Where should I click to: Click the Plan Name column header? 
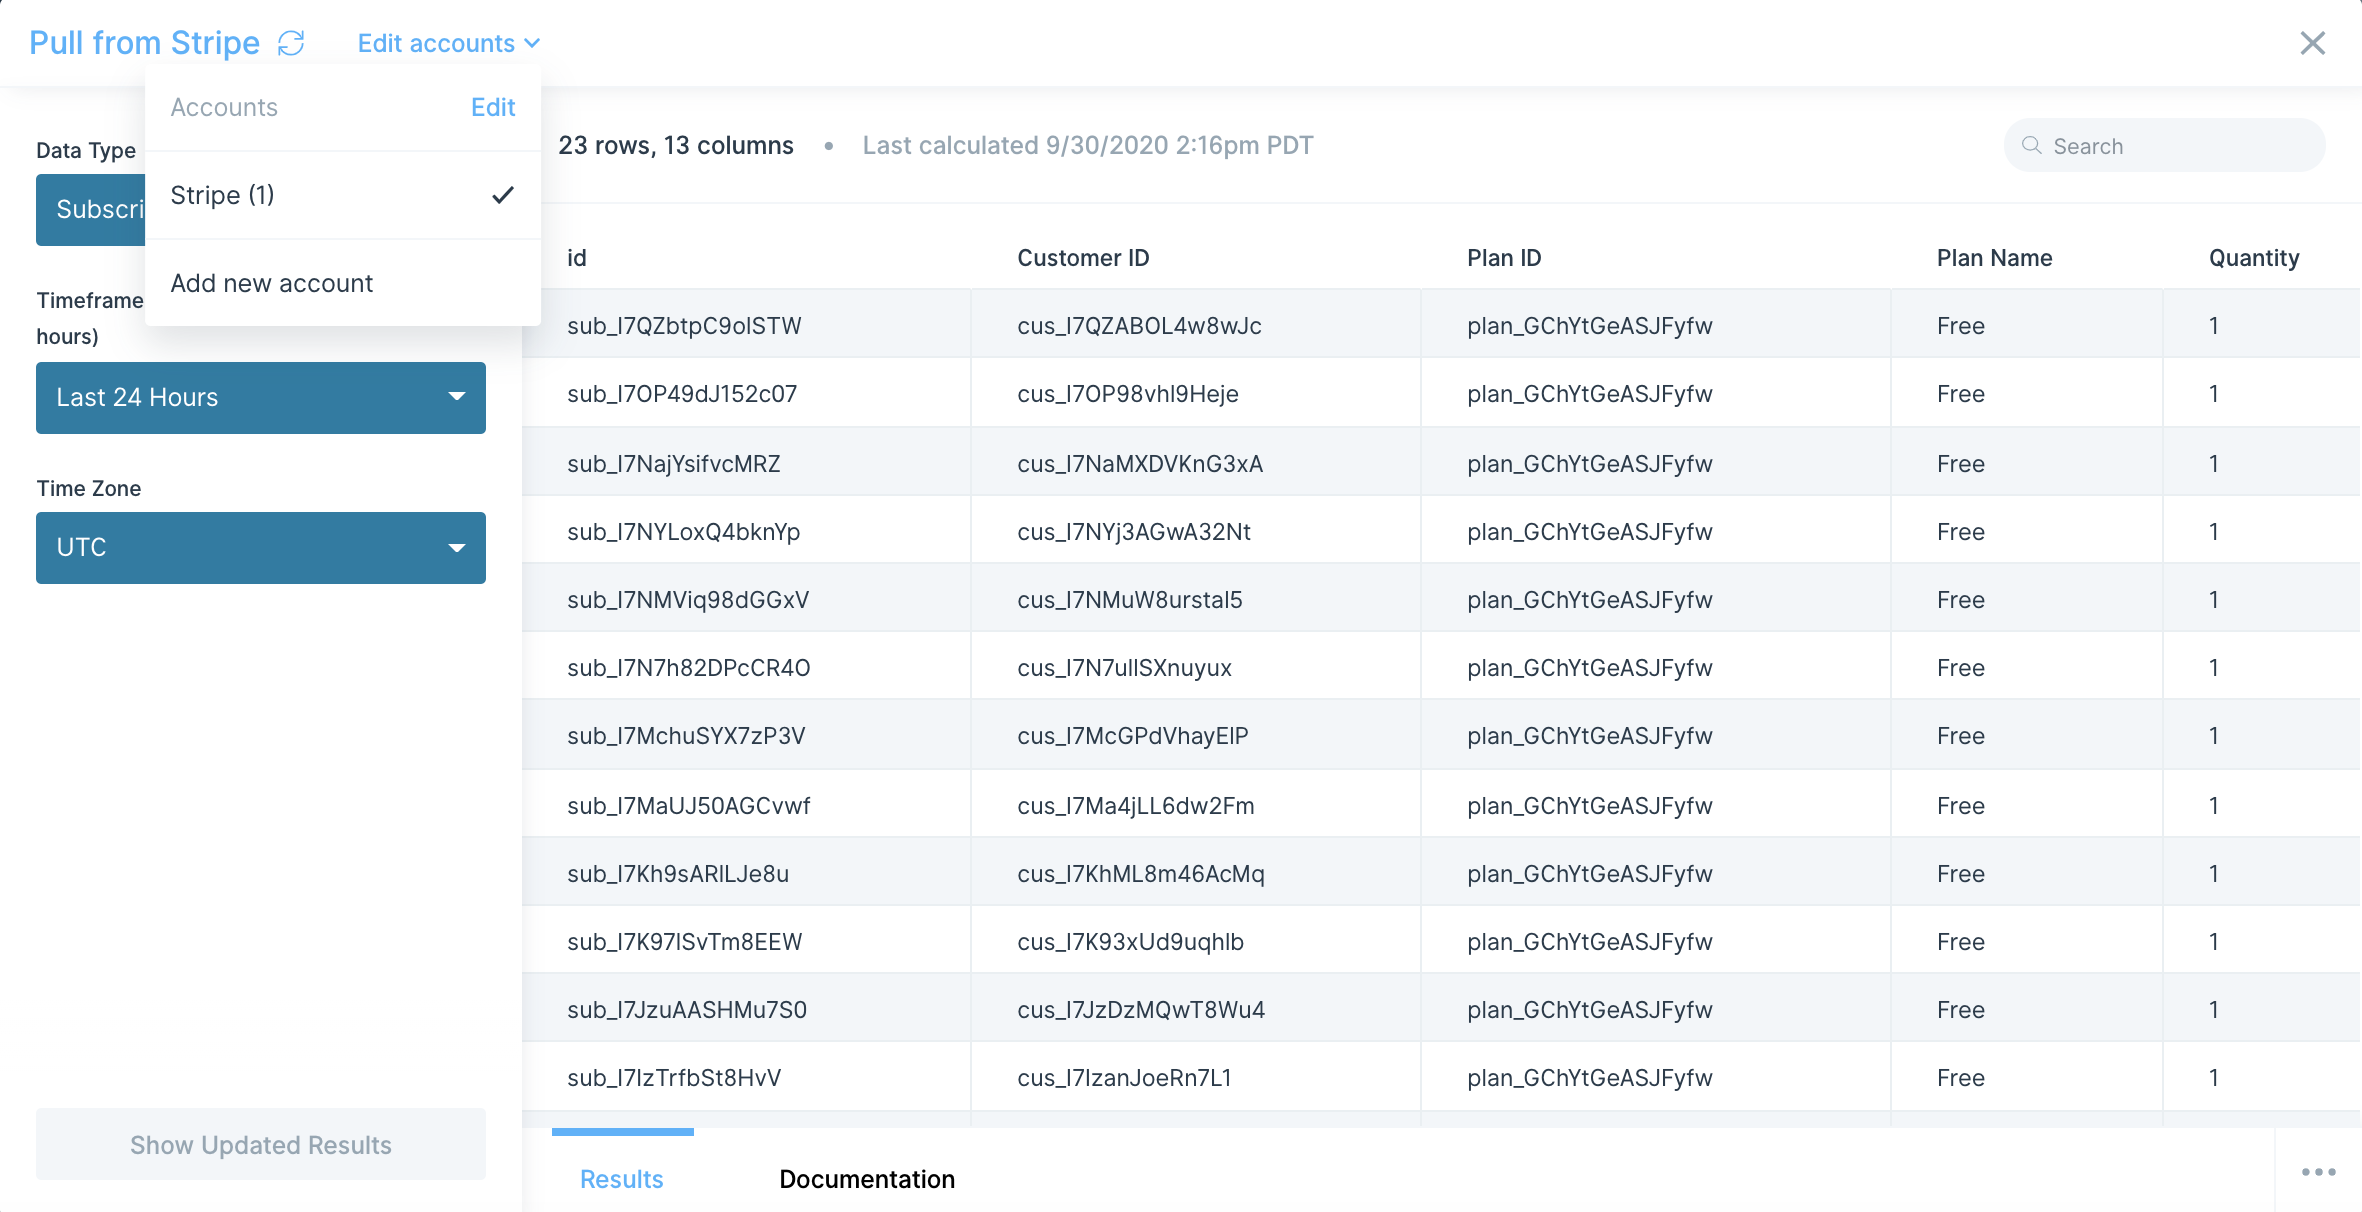(x=1994, y=258)
